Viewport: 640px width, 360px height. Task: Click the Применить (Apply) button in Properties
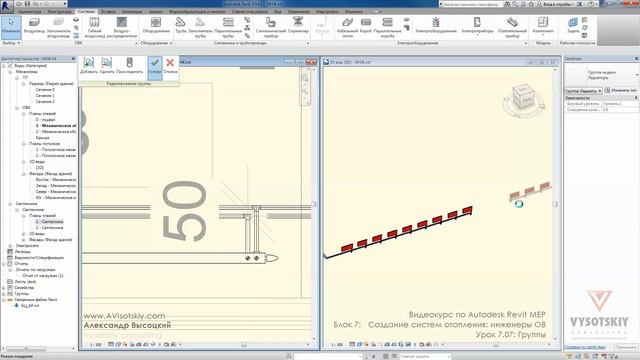pos(626,347)
